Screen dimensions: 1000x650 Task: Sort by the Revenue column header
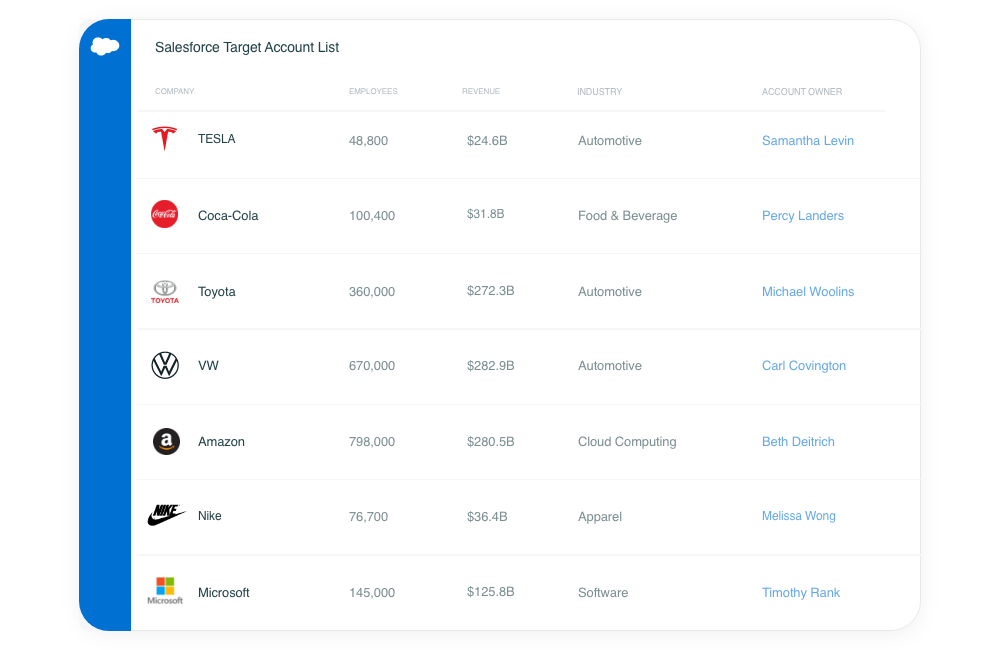coord(481,91)
